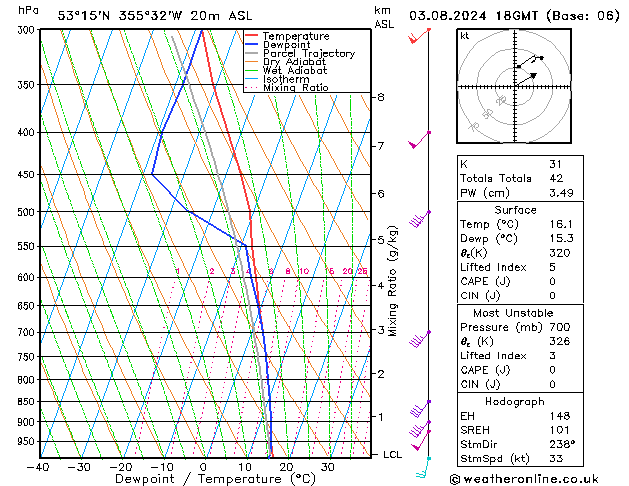The height and width of the screenshot is (486, 629).
Task: Click the Surface theta-e value 320
Action: [560, 253]
